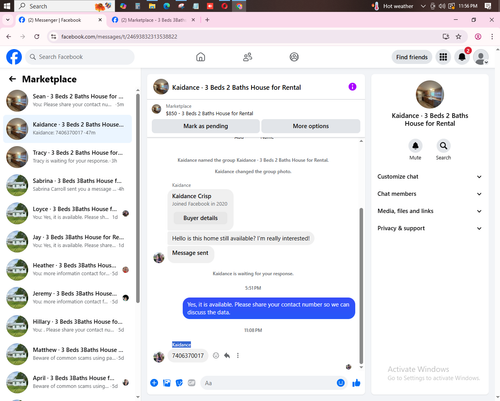Attach a photo file in composer
The width and height of the screenshot is (500, 401).
(x=167, y=383)
